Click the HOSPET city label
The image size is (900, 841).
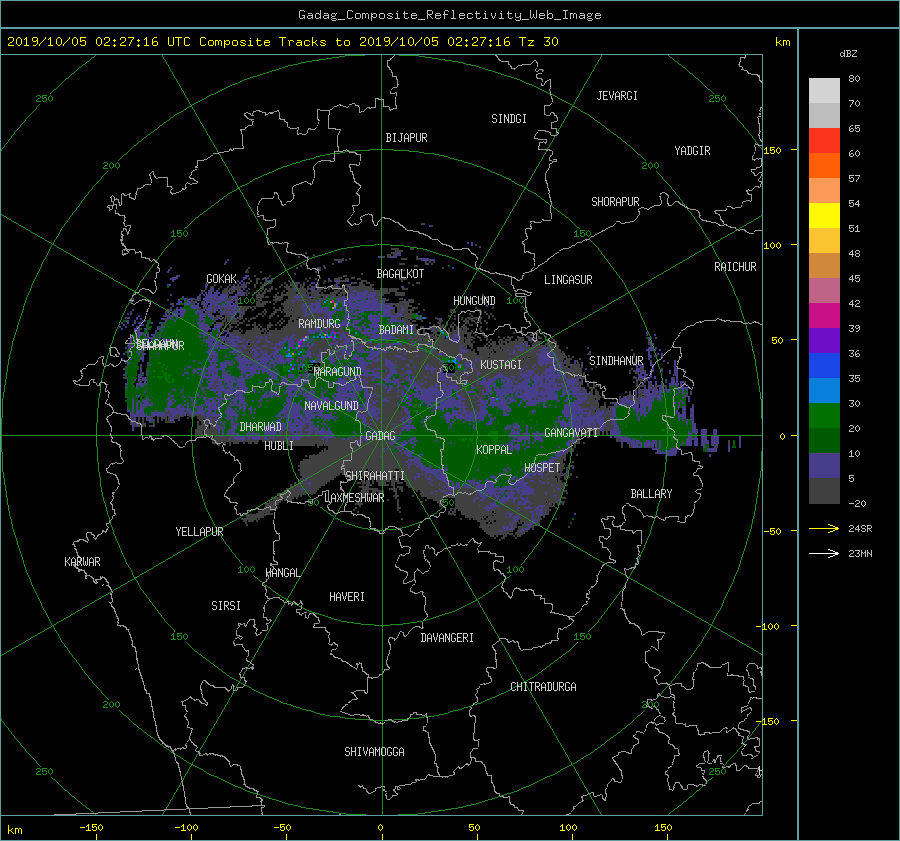(542, 468)
